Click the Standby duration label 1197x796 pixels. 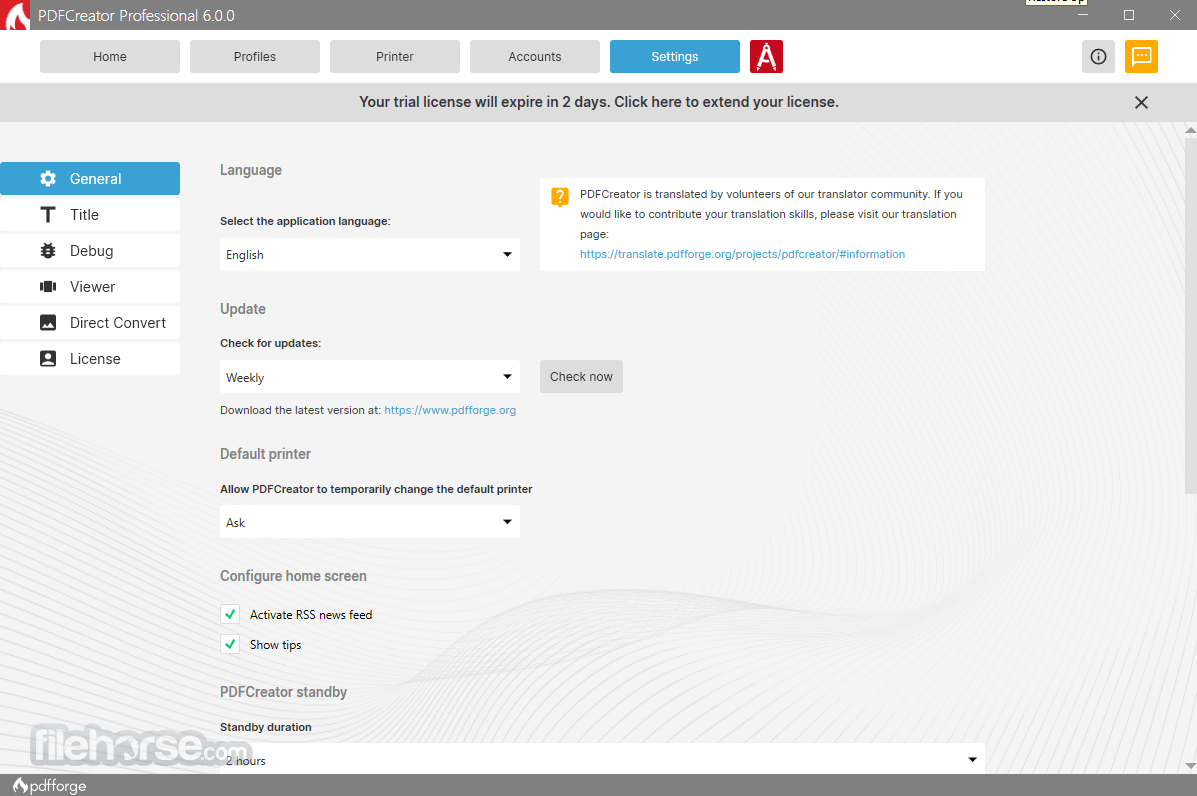pos(266,727)
